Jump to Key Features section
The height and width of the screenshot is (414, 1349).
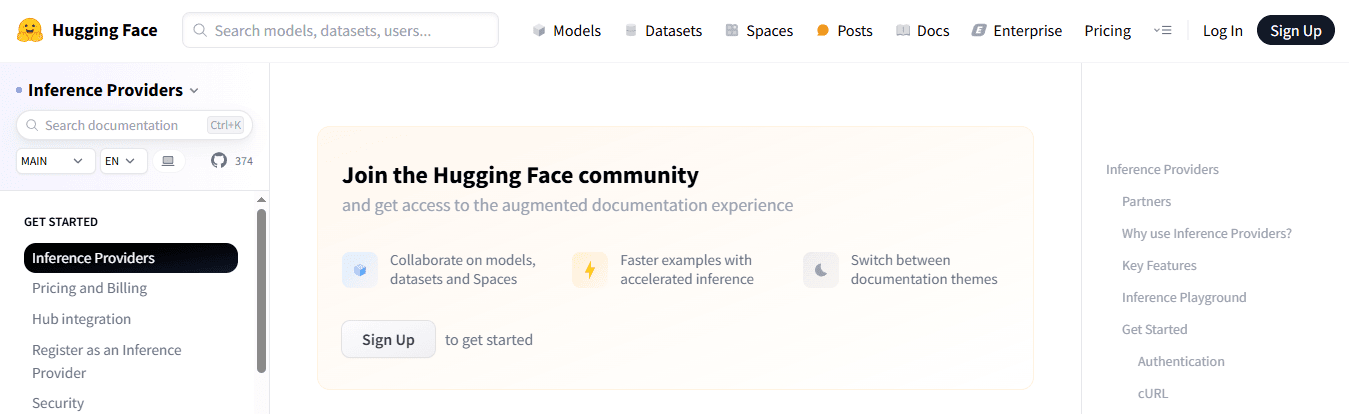(1159, 265)
